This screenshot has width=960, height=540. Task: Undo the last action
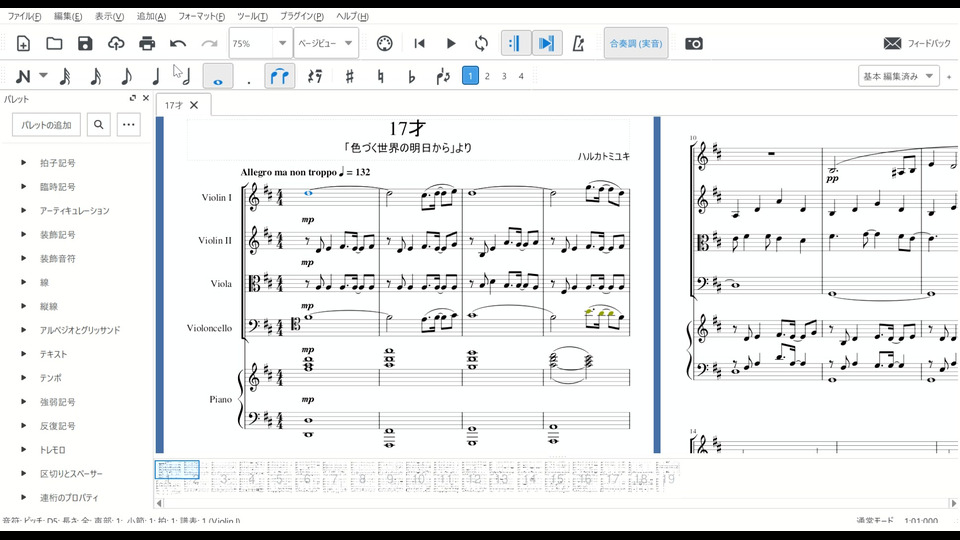[178, 43]
